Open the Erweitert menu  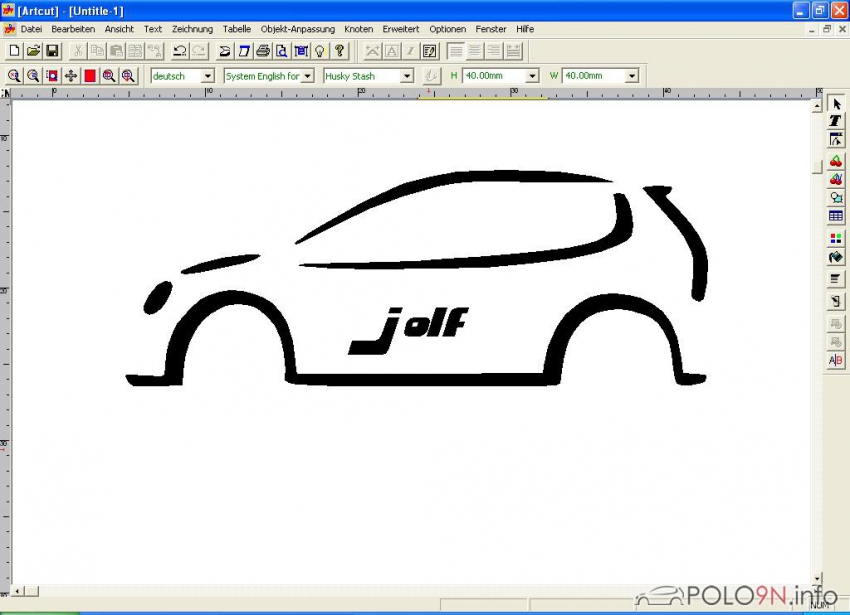tap(401, 29)
